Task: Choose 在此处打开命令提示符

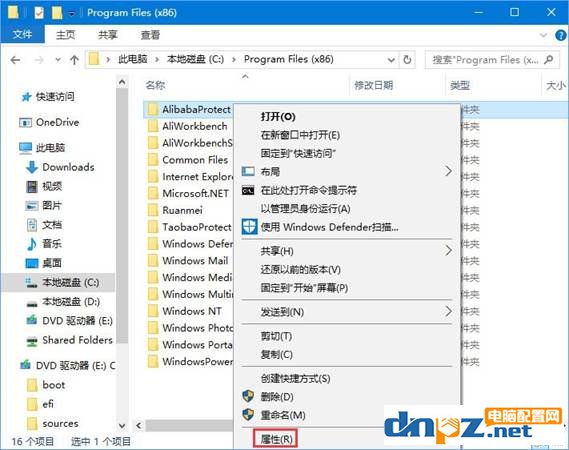Action: click(x=309, y=190)
